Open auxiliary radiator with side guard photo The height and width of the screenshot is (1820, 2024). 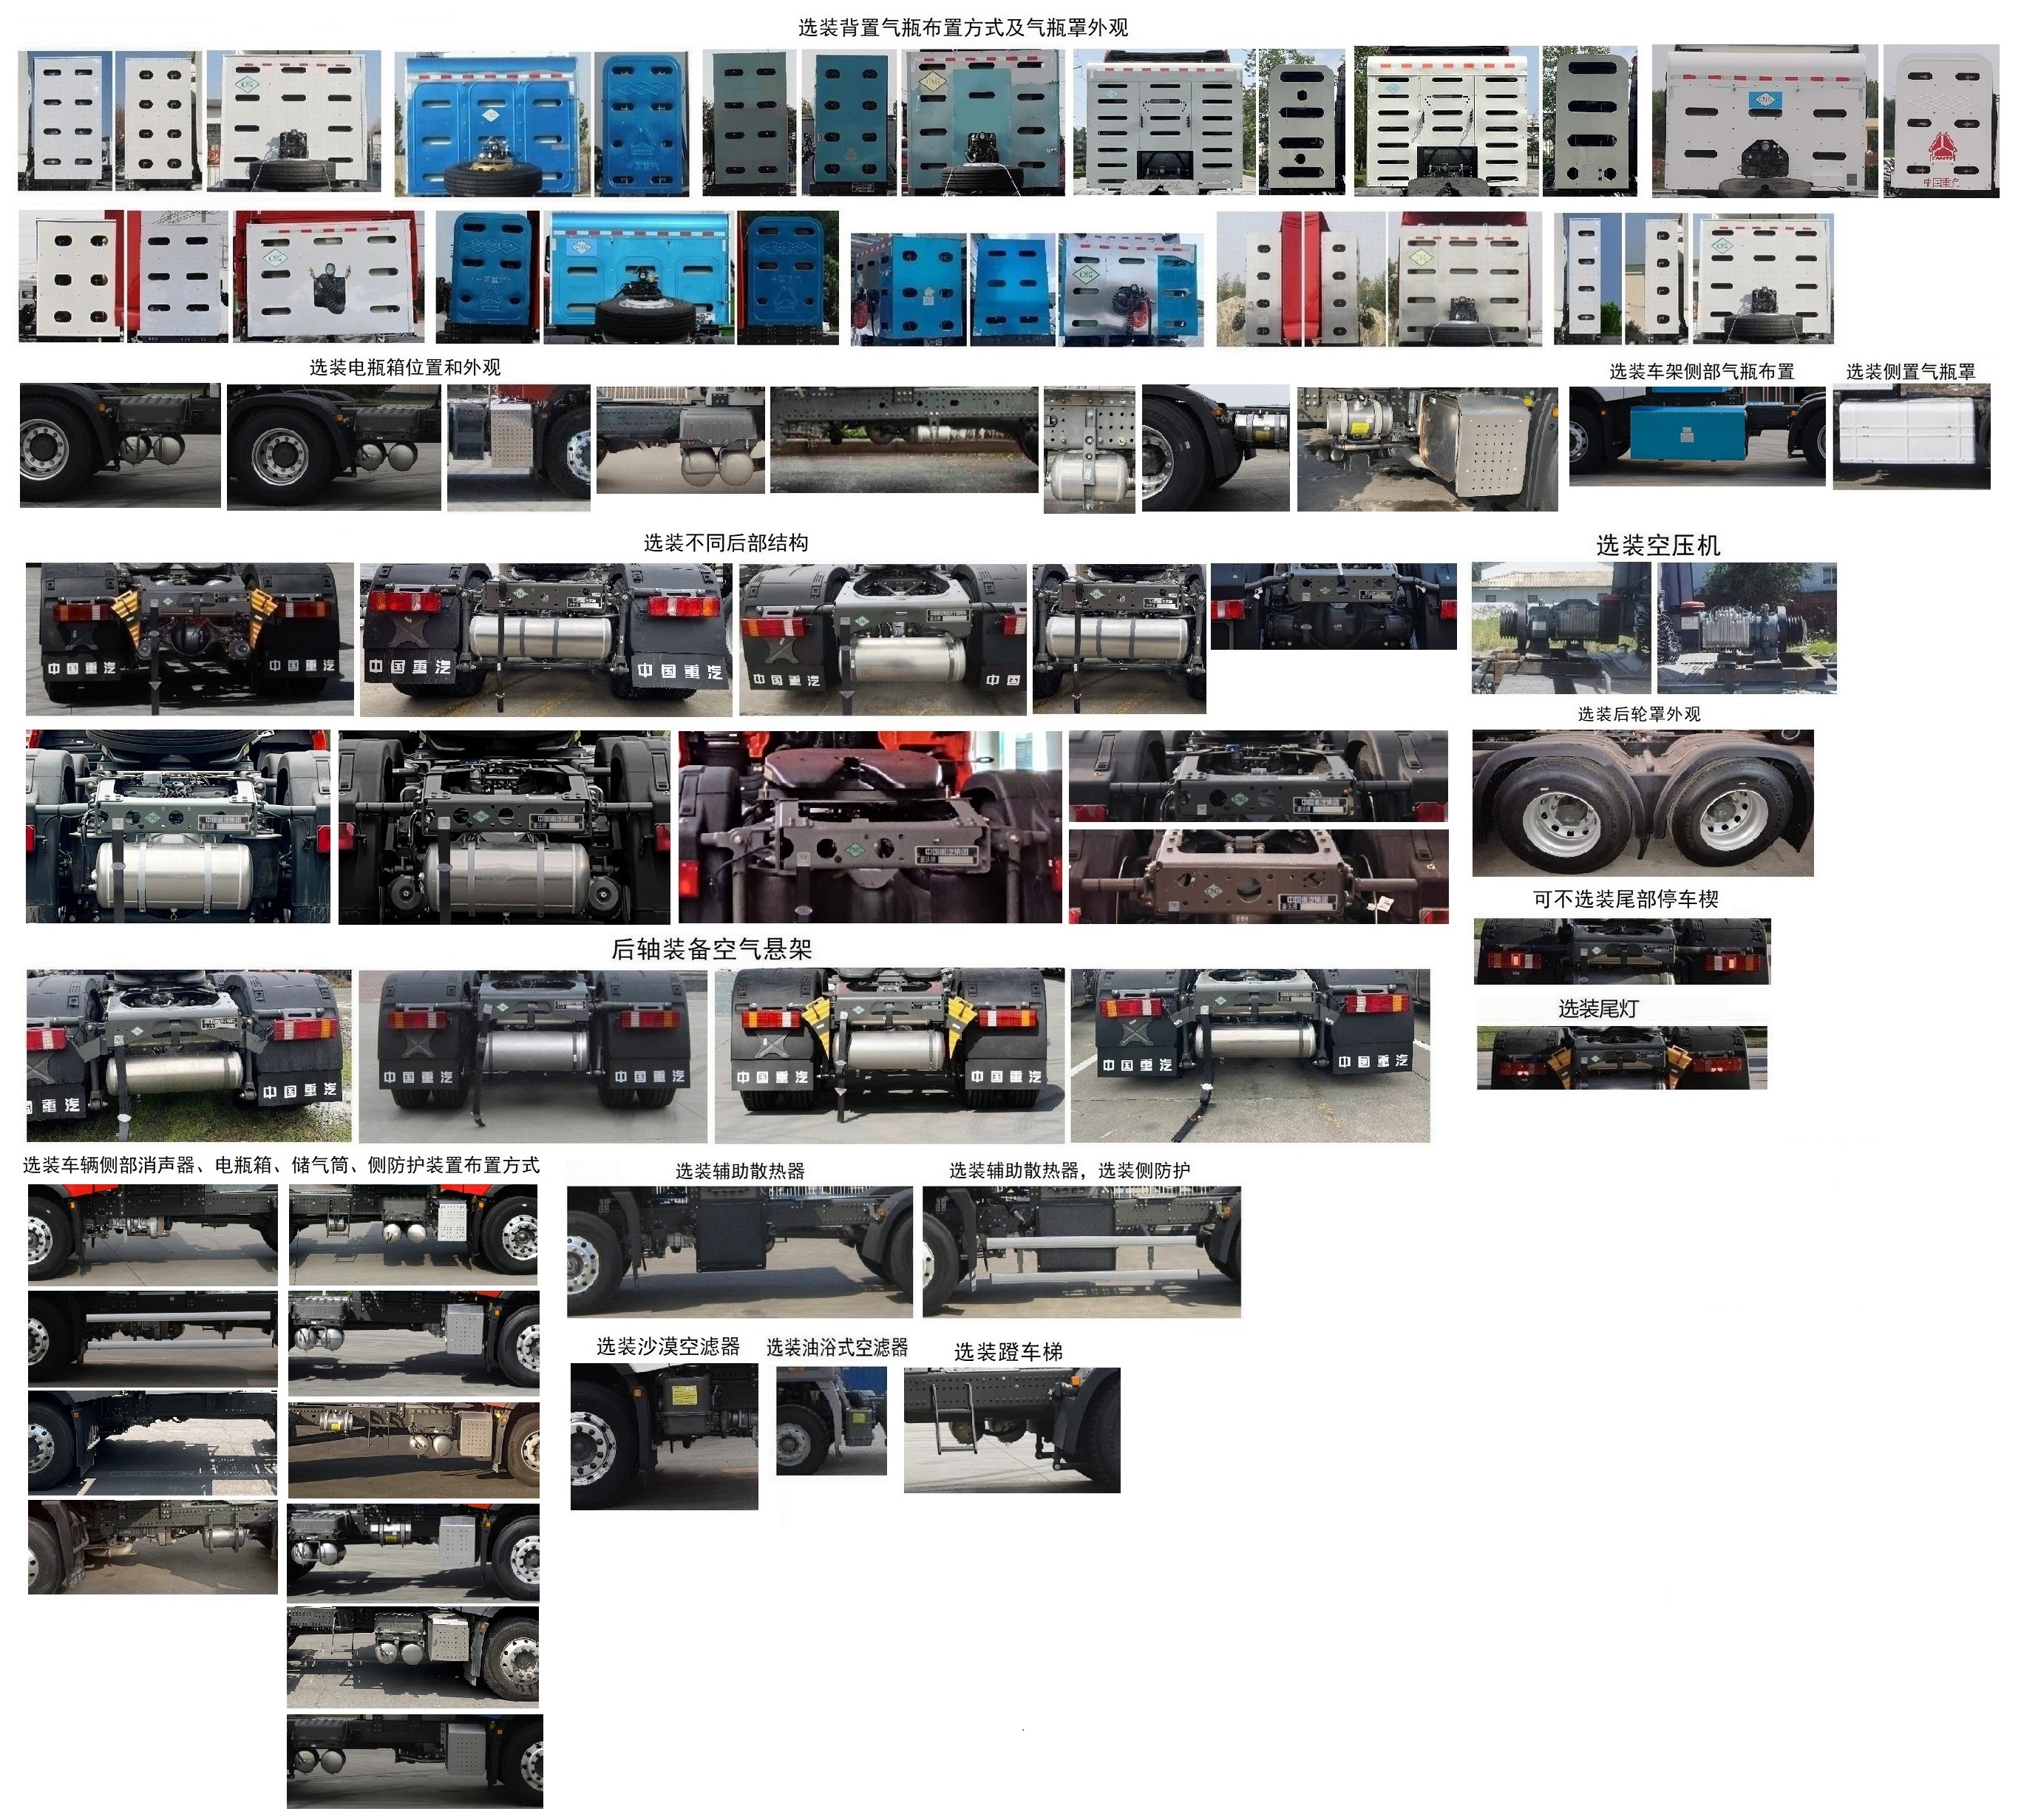[1081, 1251]
